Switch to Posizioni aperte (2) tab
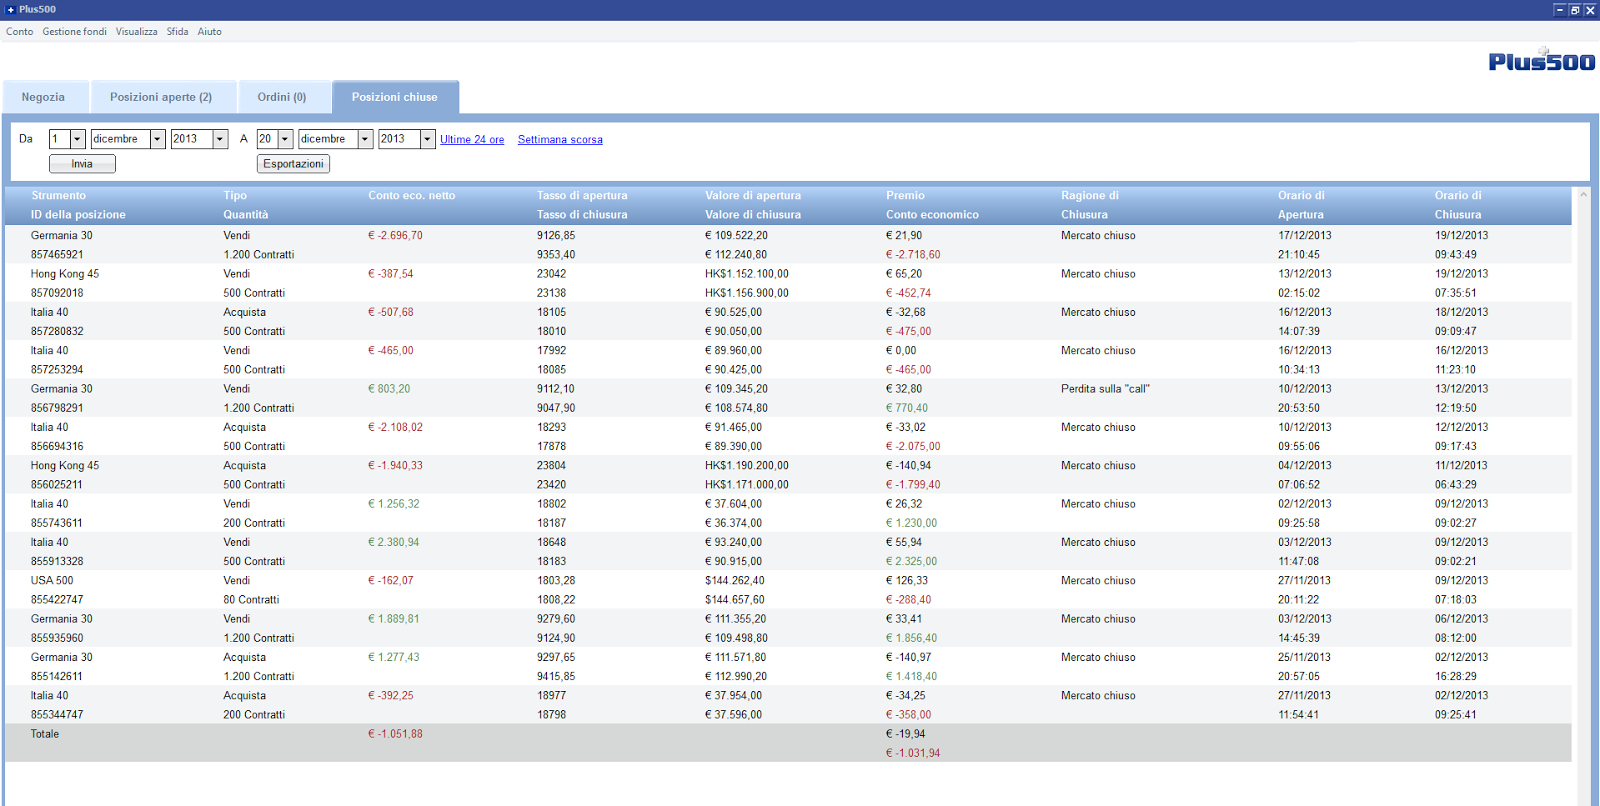 point(163,97)
